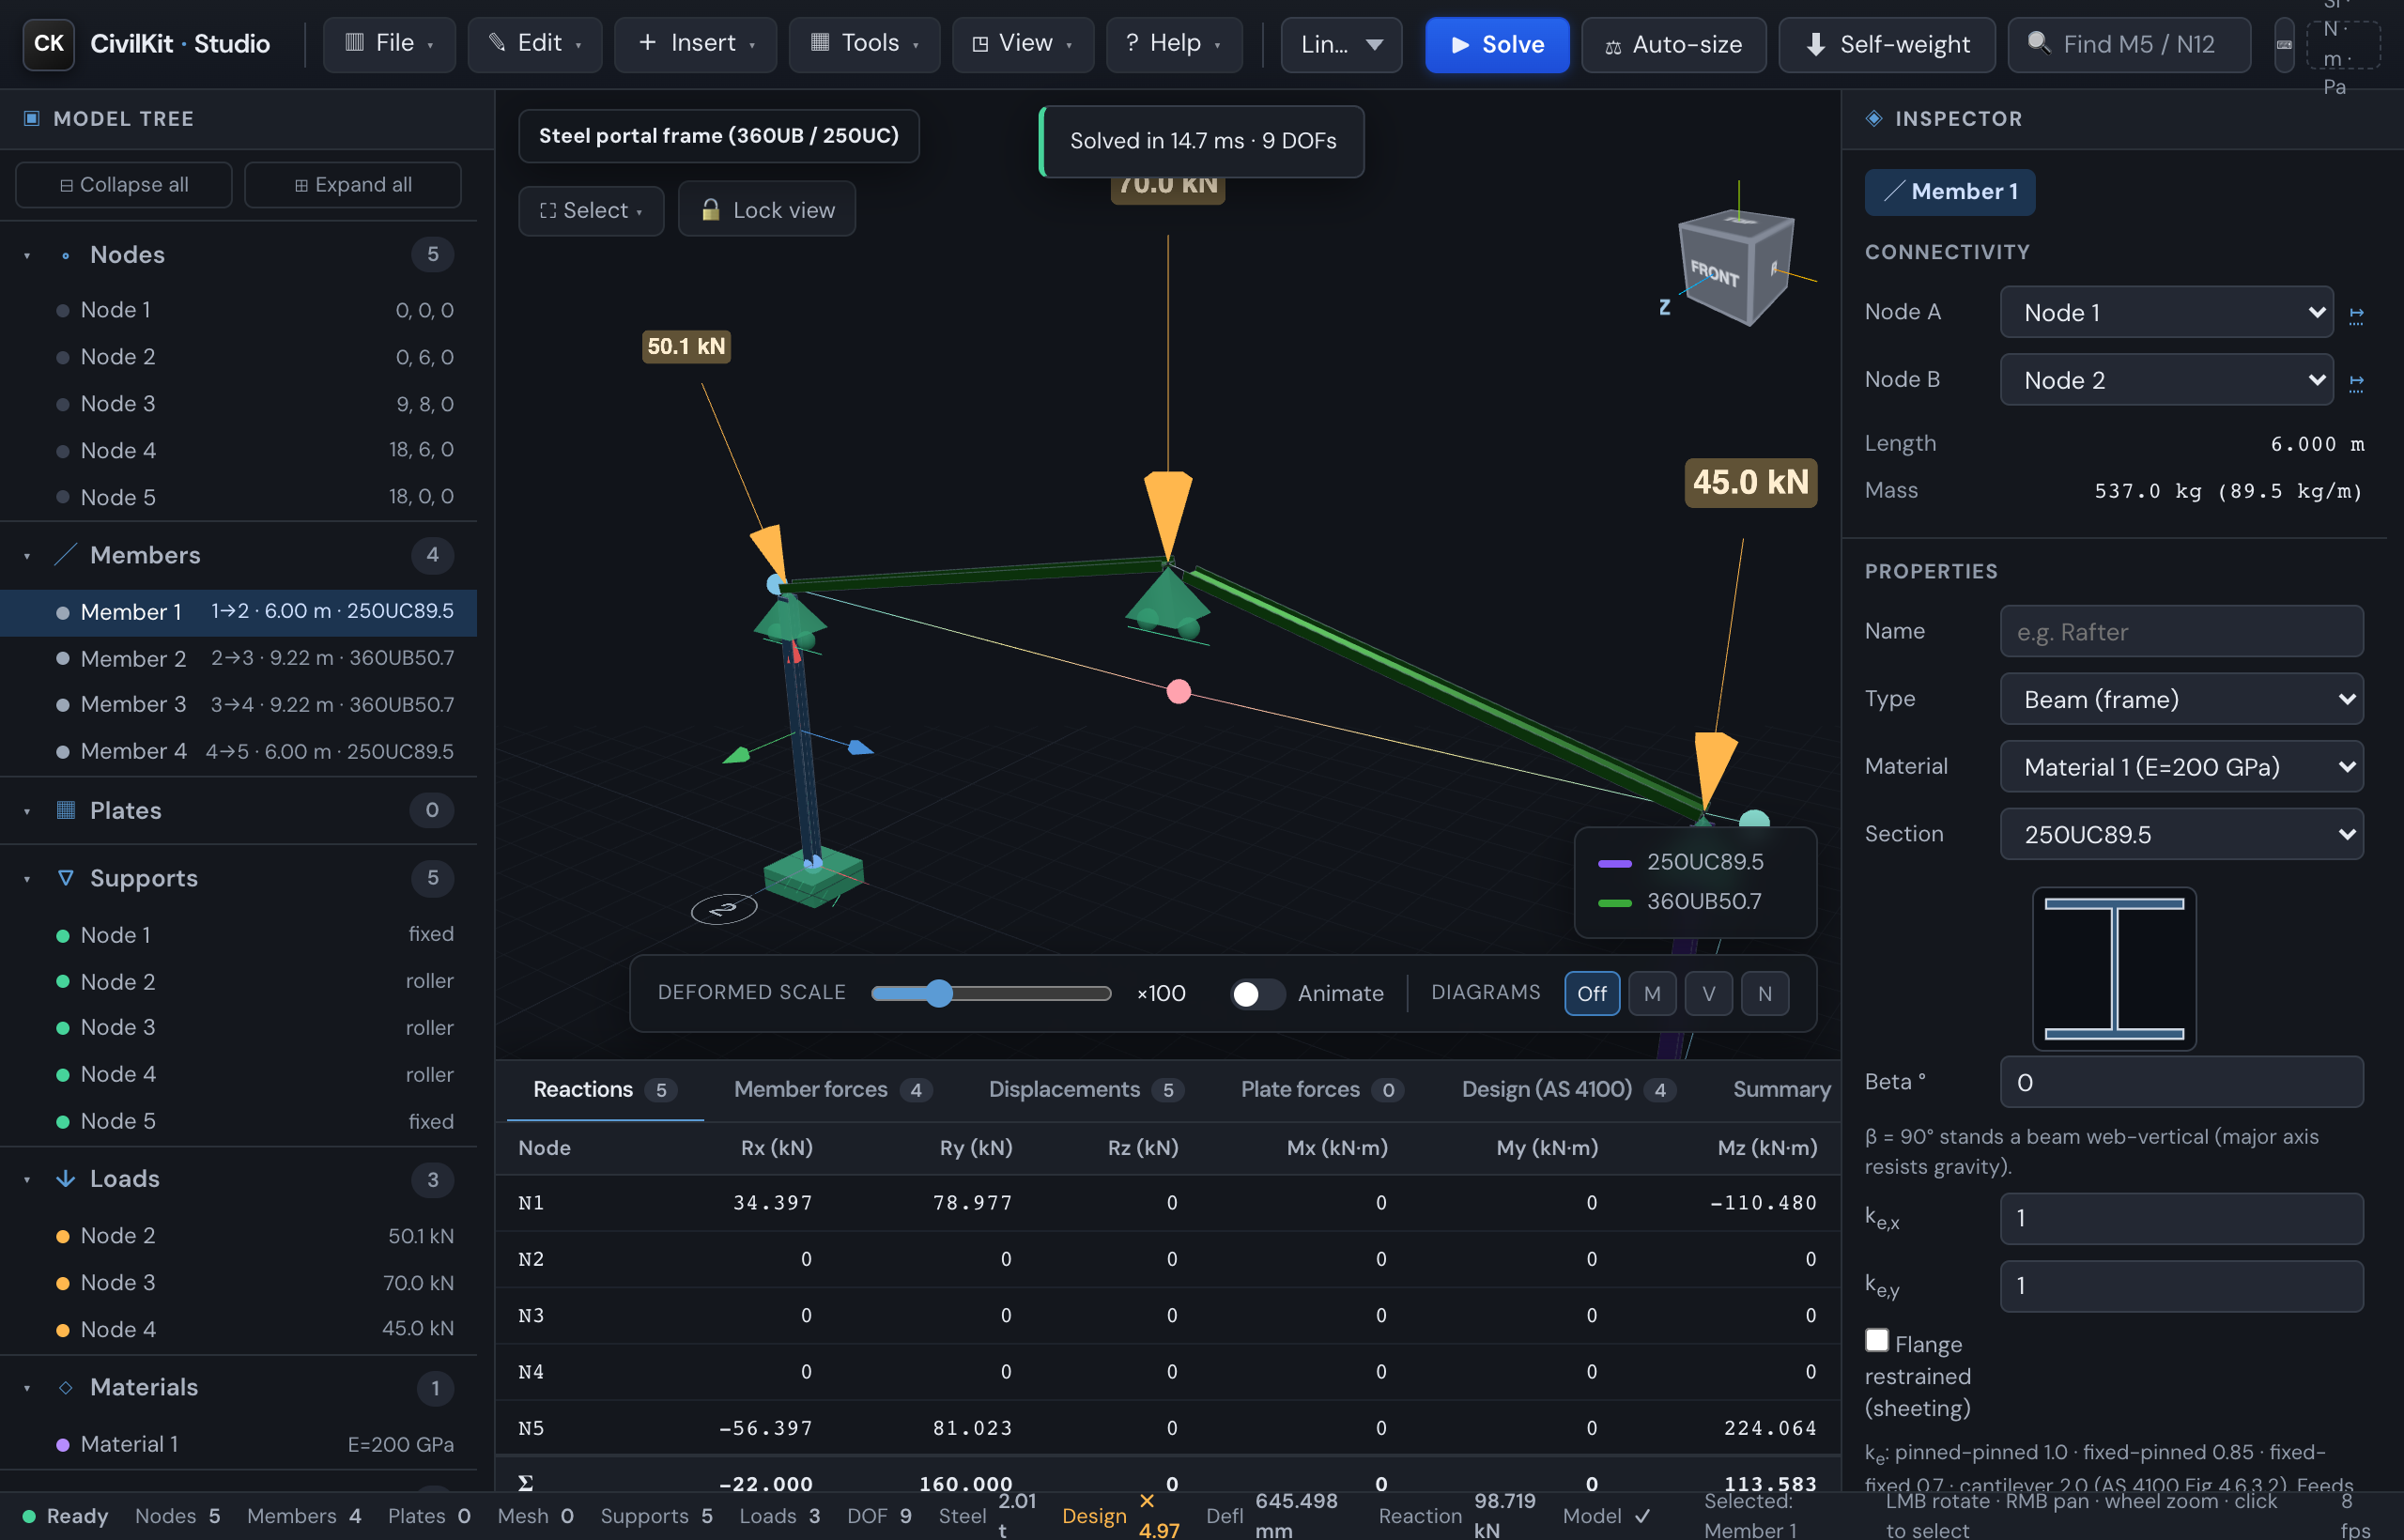Click the Name input field in Properties
The image size is (2404, 1540).
[2181, 631]
